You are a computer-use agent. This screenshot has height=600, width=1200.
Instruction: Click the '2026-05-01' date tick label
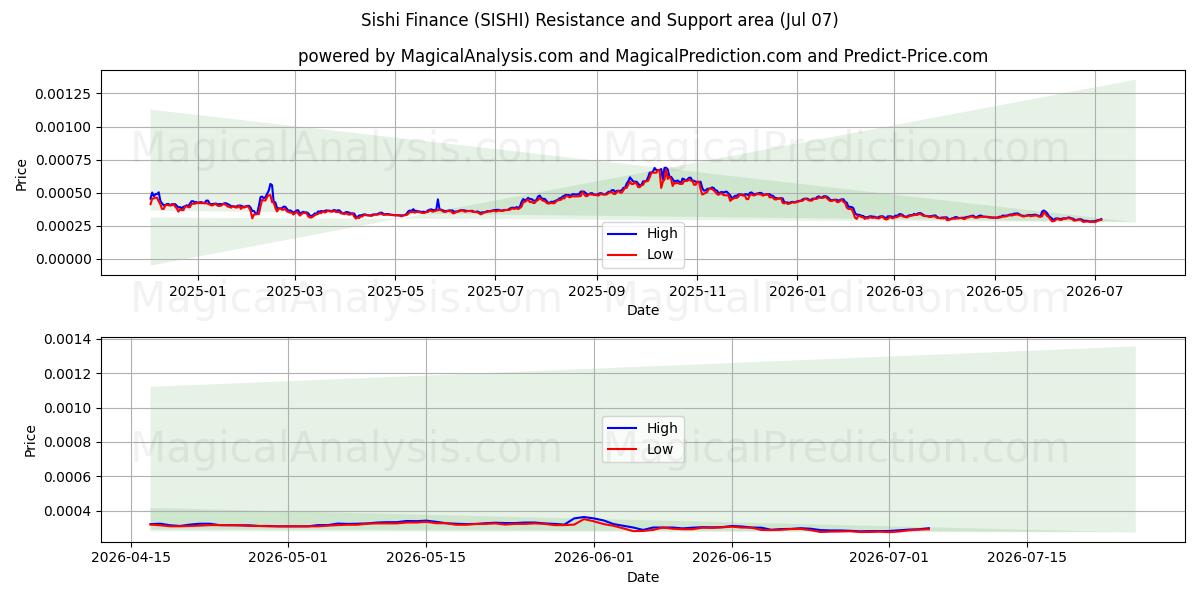click(289, 558)
